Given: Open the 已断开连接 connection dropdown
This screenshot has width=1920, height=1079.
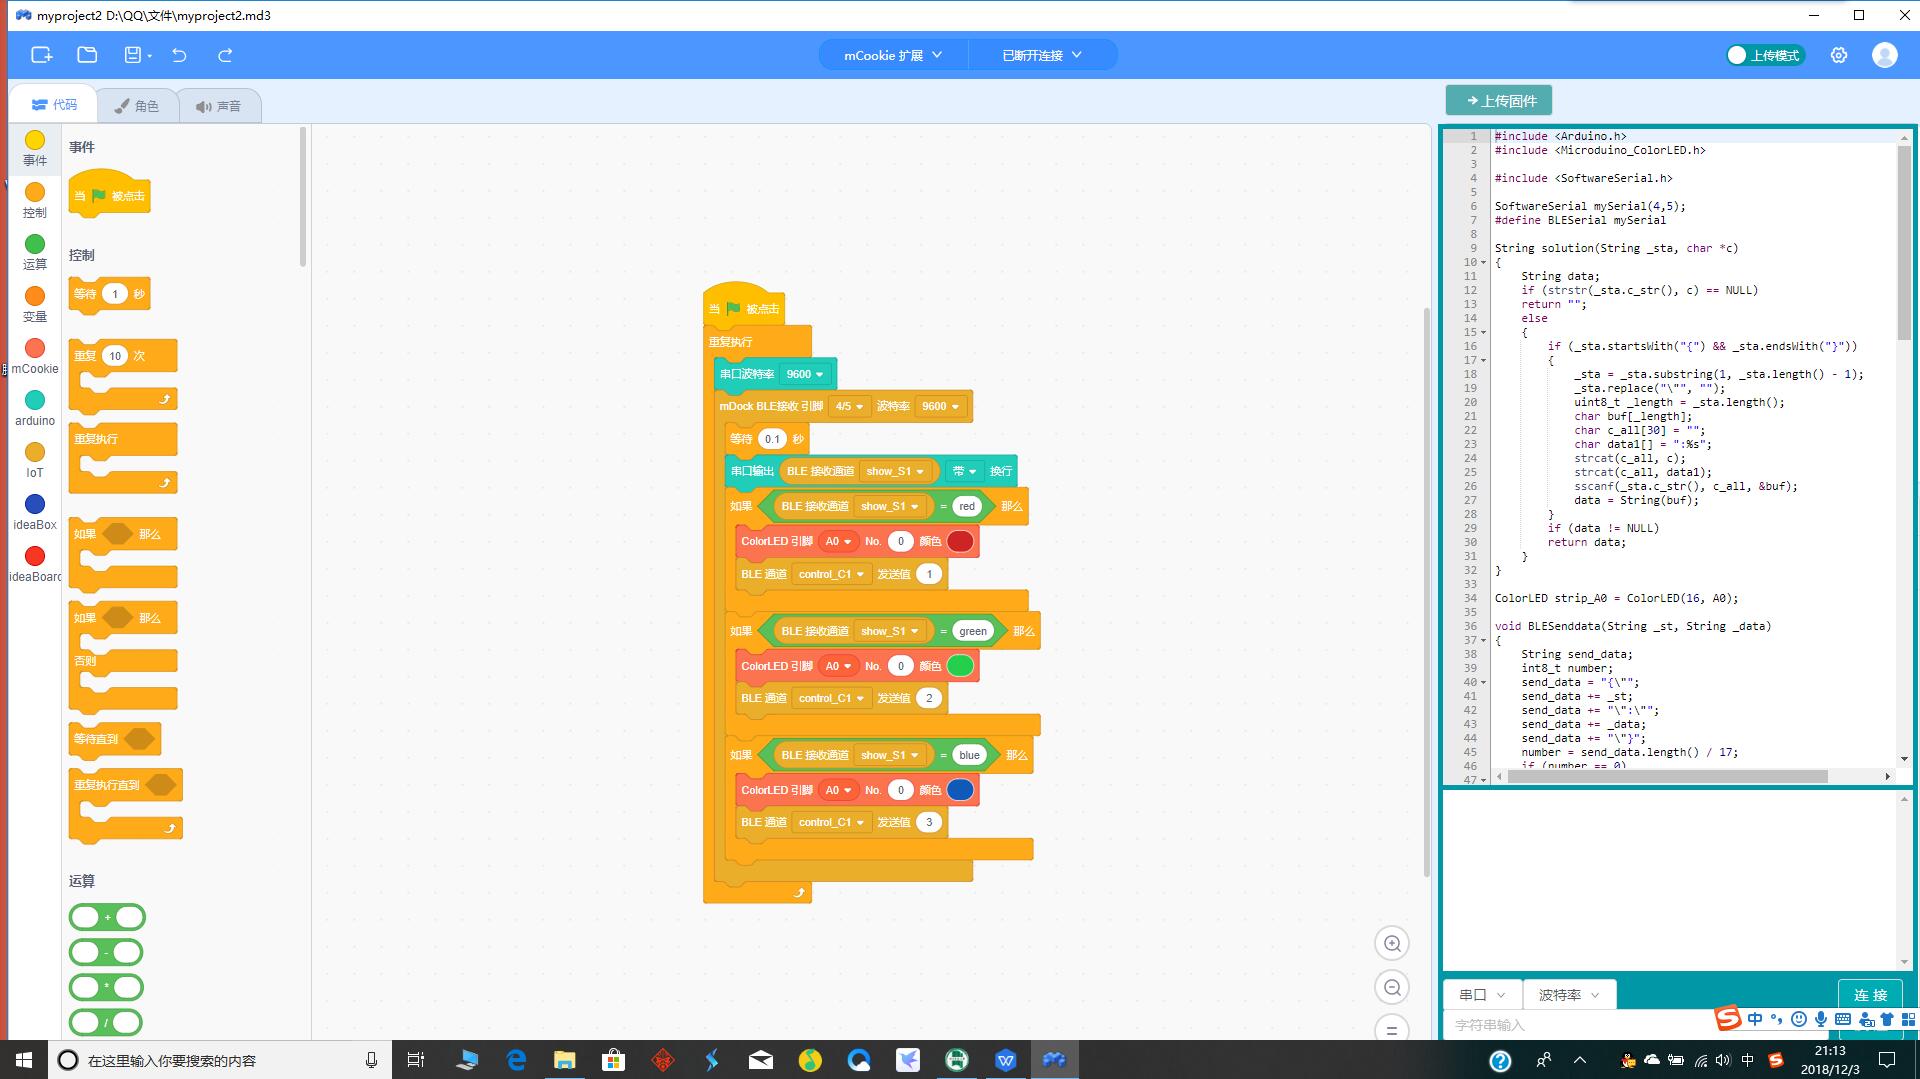Looking at the screenshot, I should (x=1042, y=55).
